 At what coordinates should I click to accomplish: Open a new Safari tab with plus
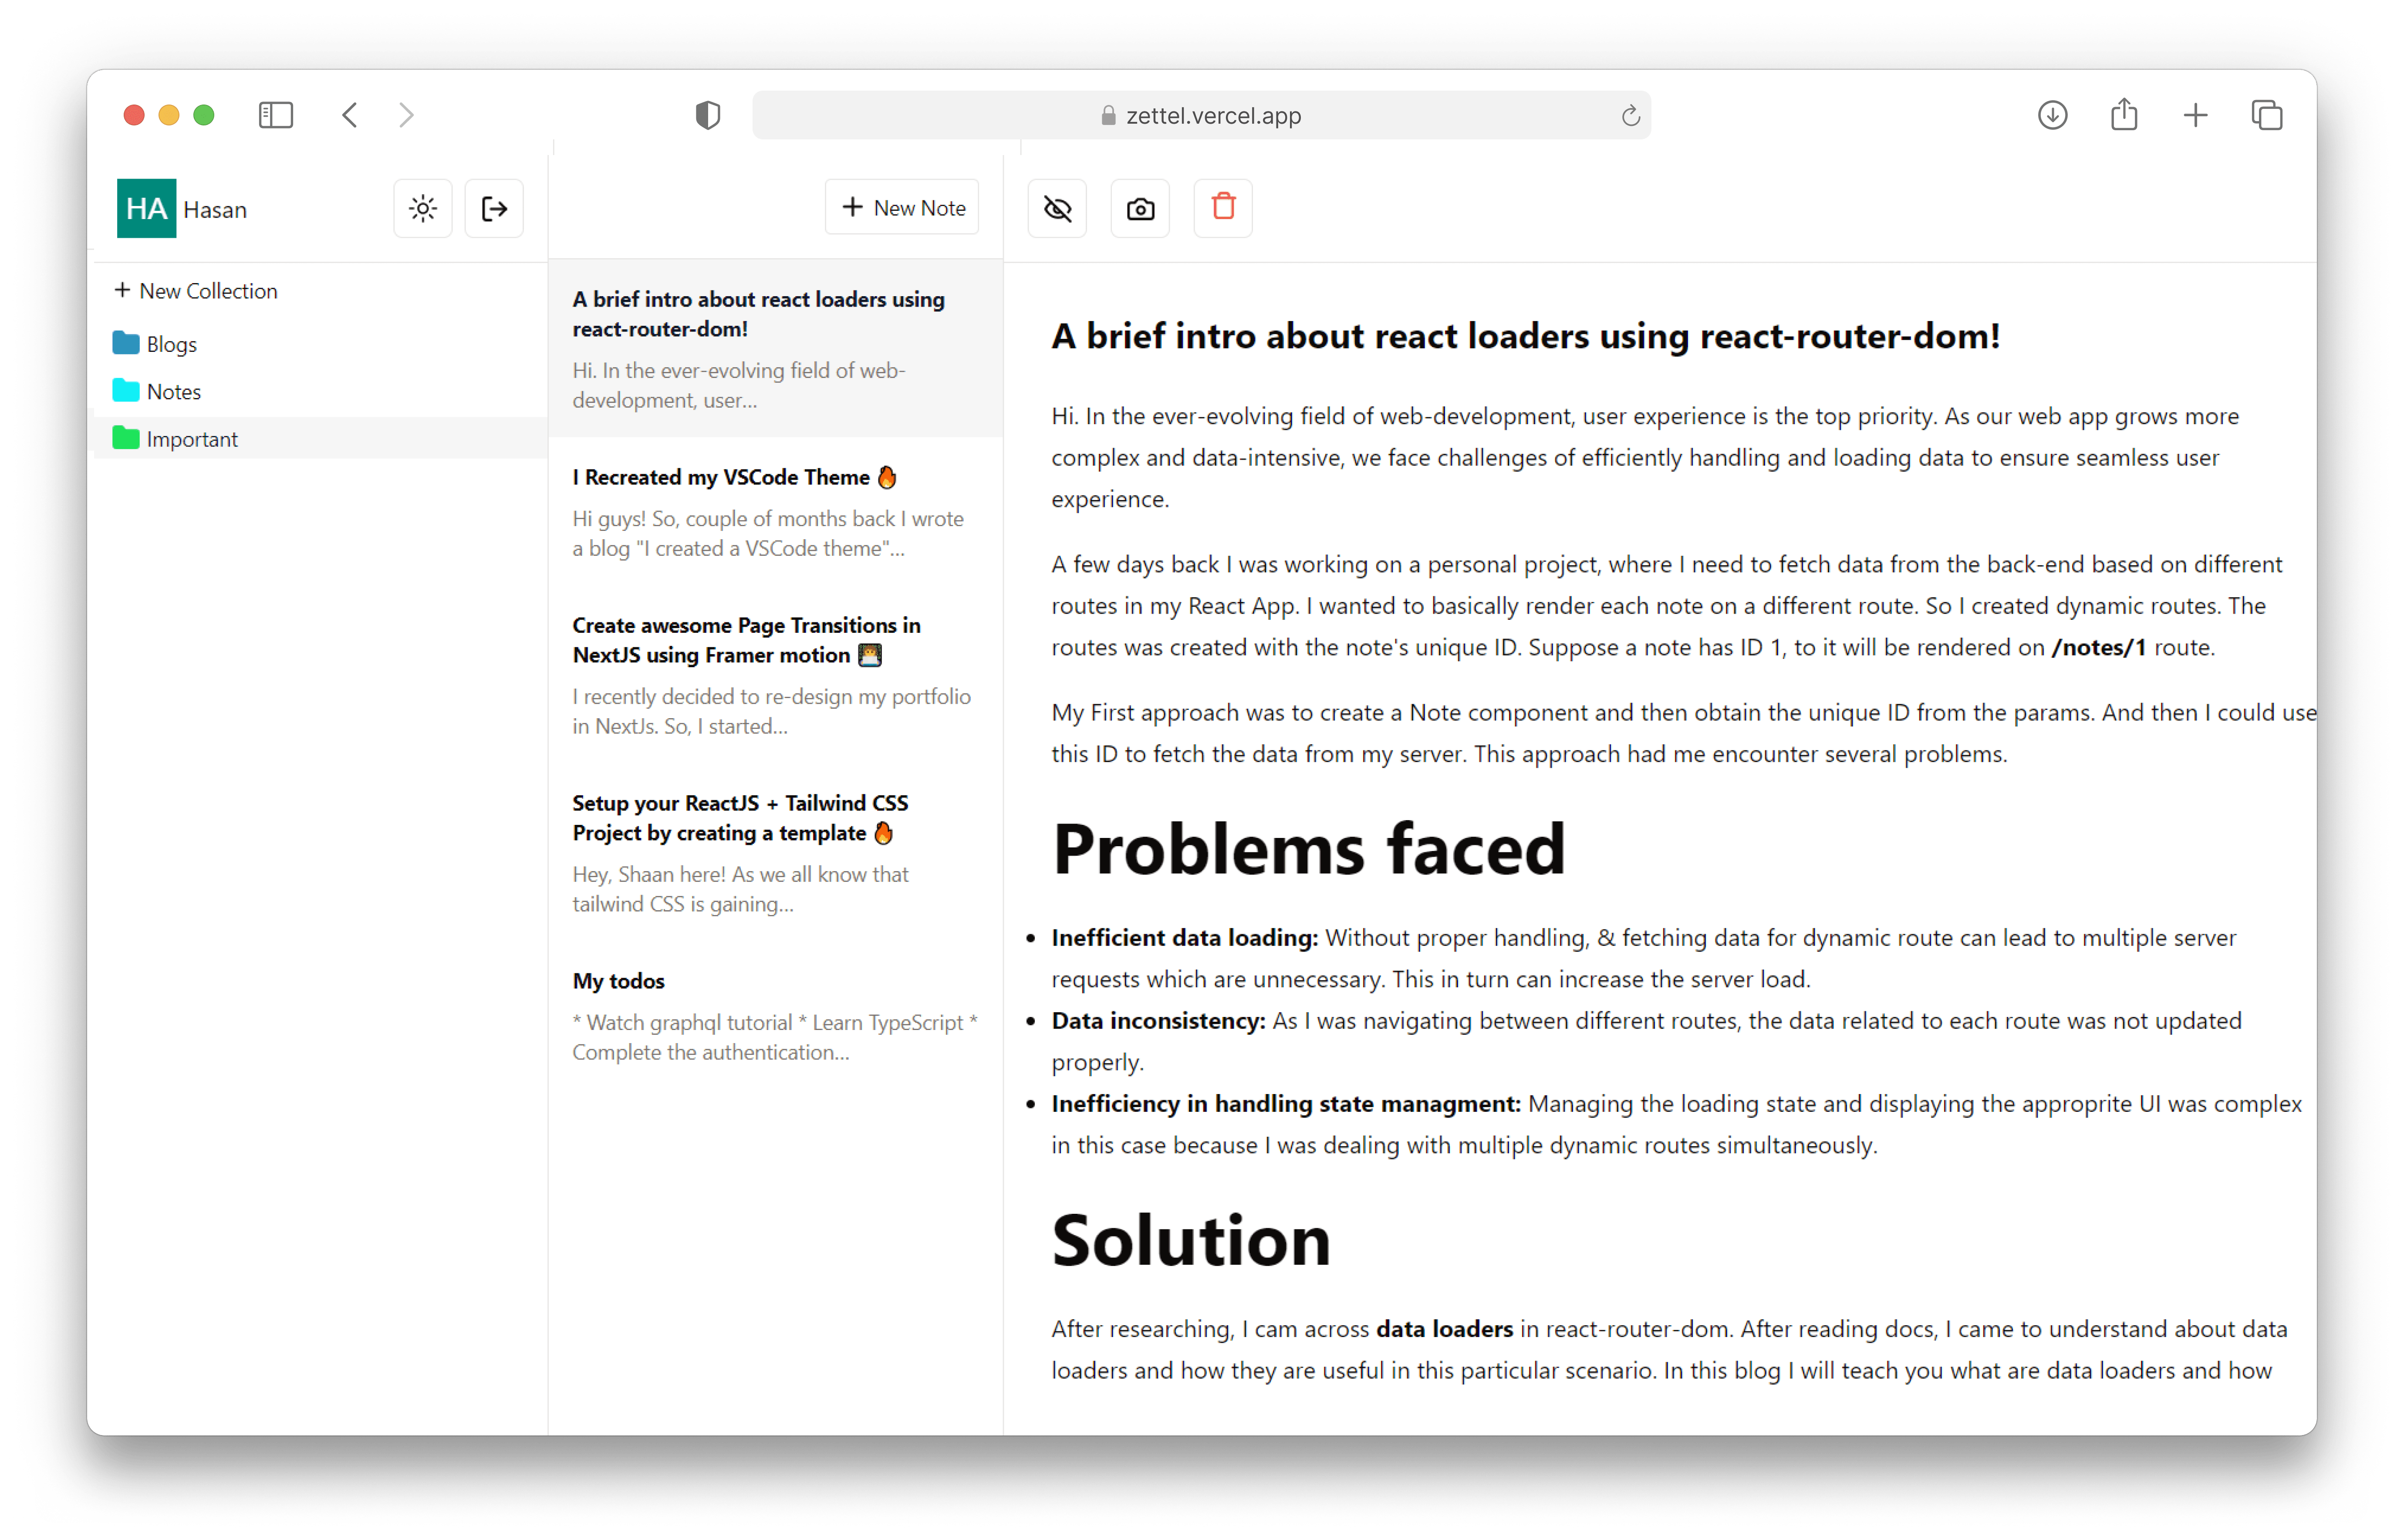[2195, 115]
